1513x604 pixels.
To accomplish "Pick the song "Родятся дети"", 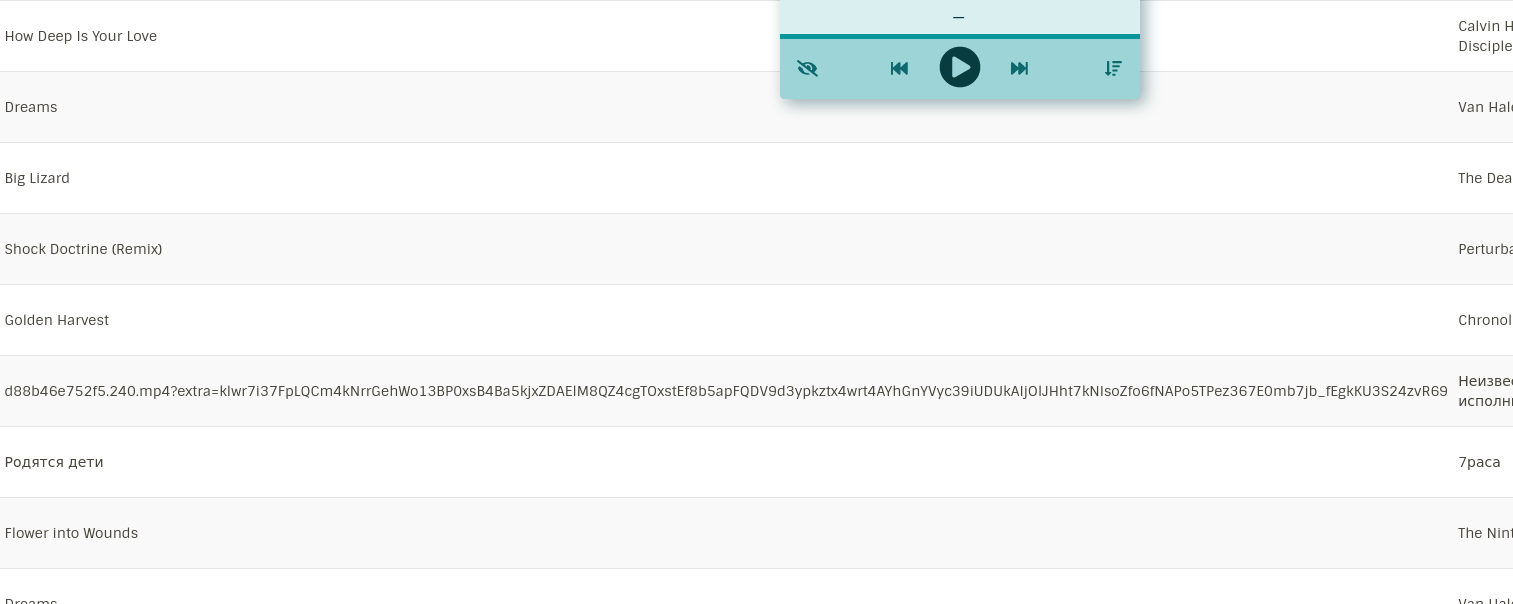I will click(x=54, y=462).
